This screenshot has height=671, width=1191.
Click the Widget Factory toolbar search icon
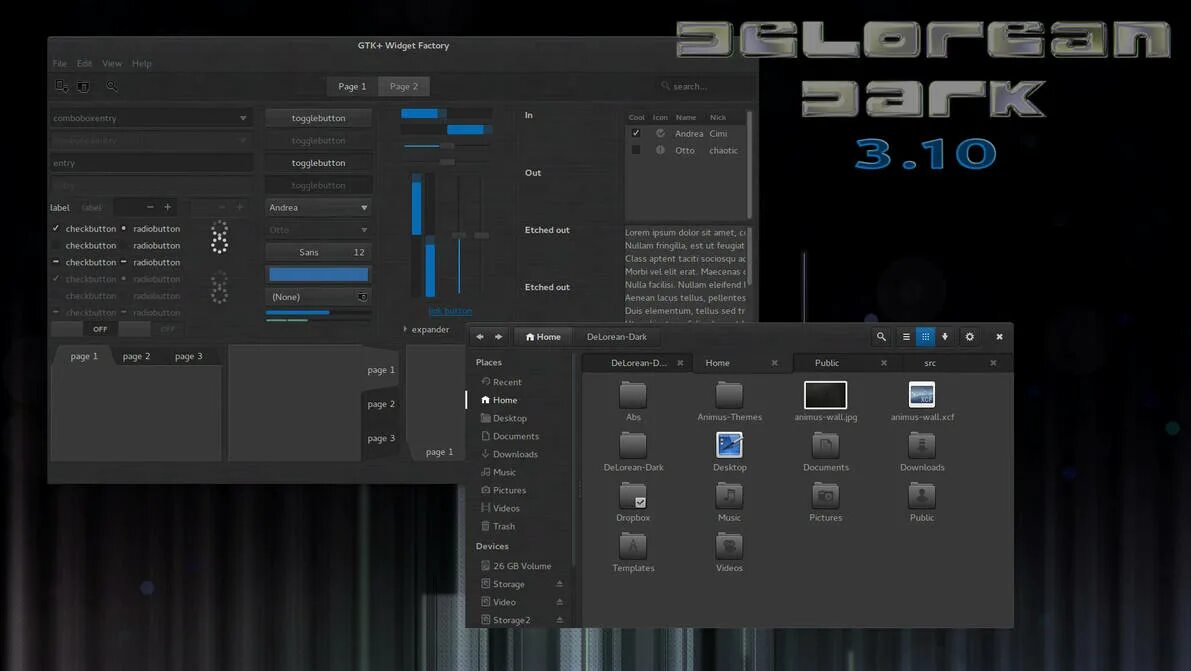tap(112, 86)
